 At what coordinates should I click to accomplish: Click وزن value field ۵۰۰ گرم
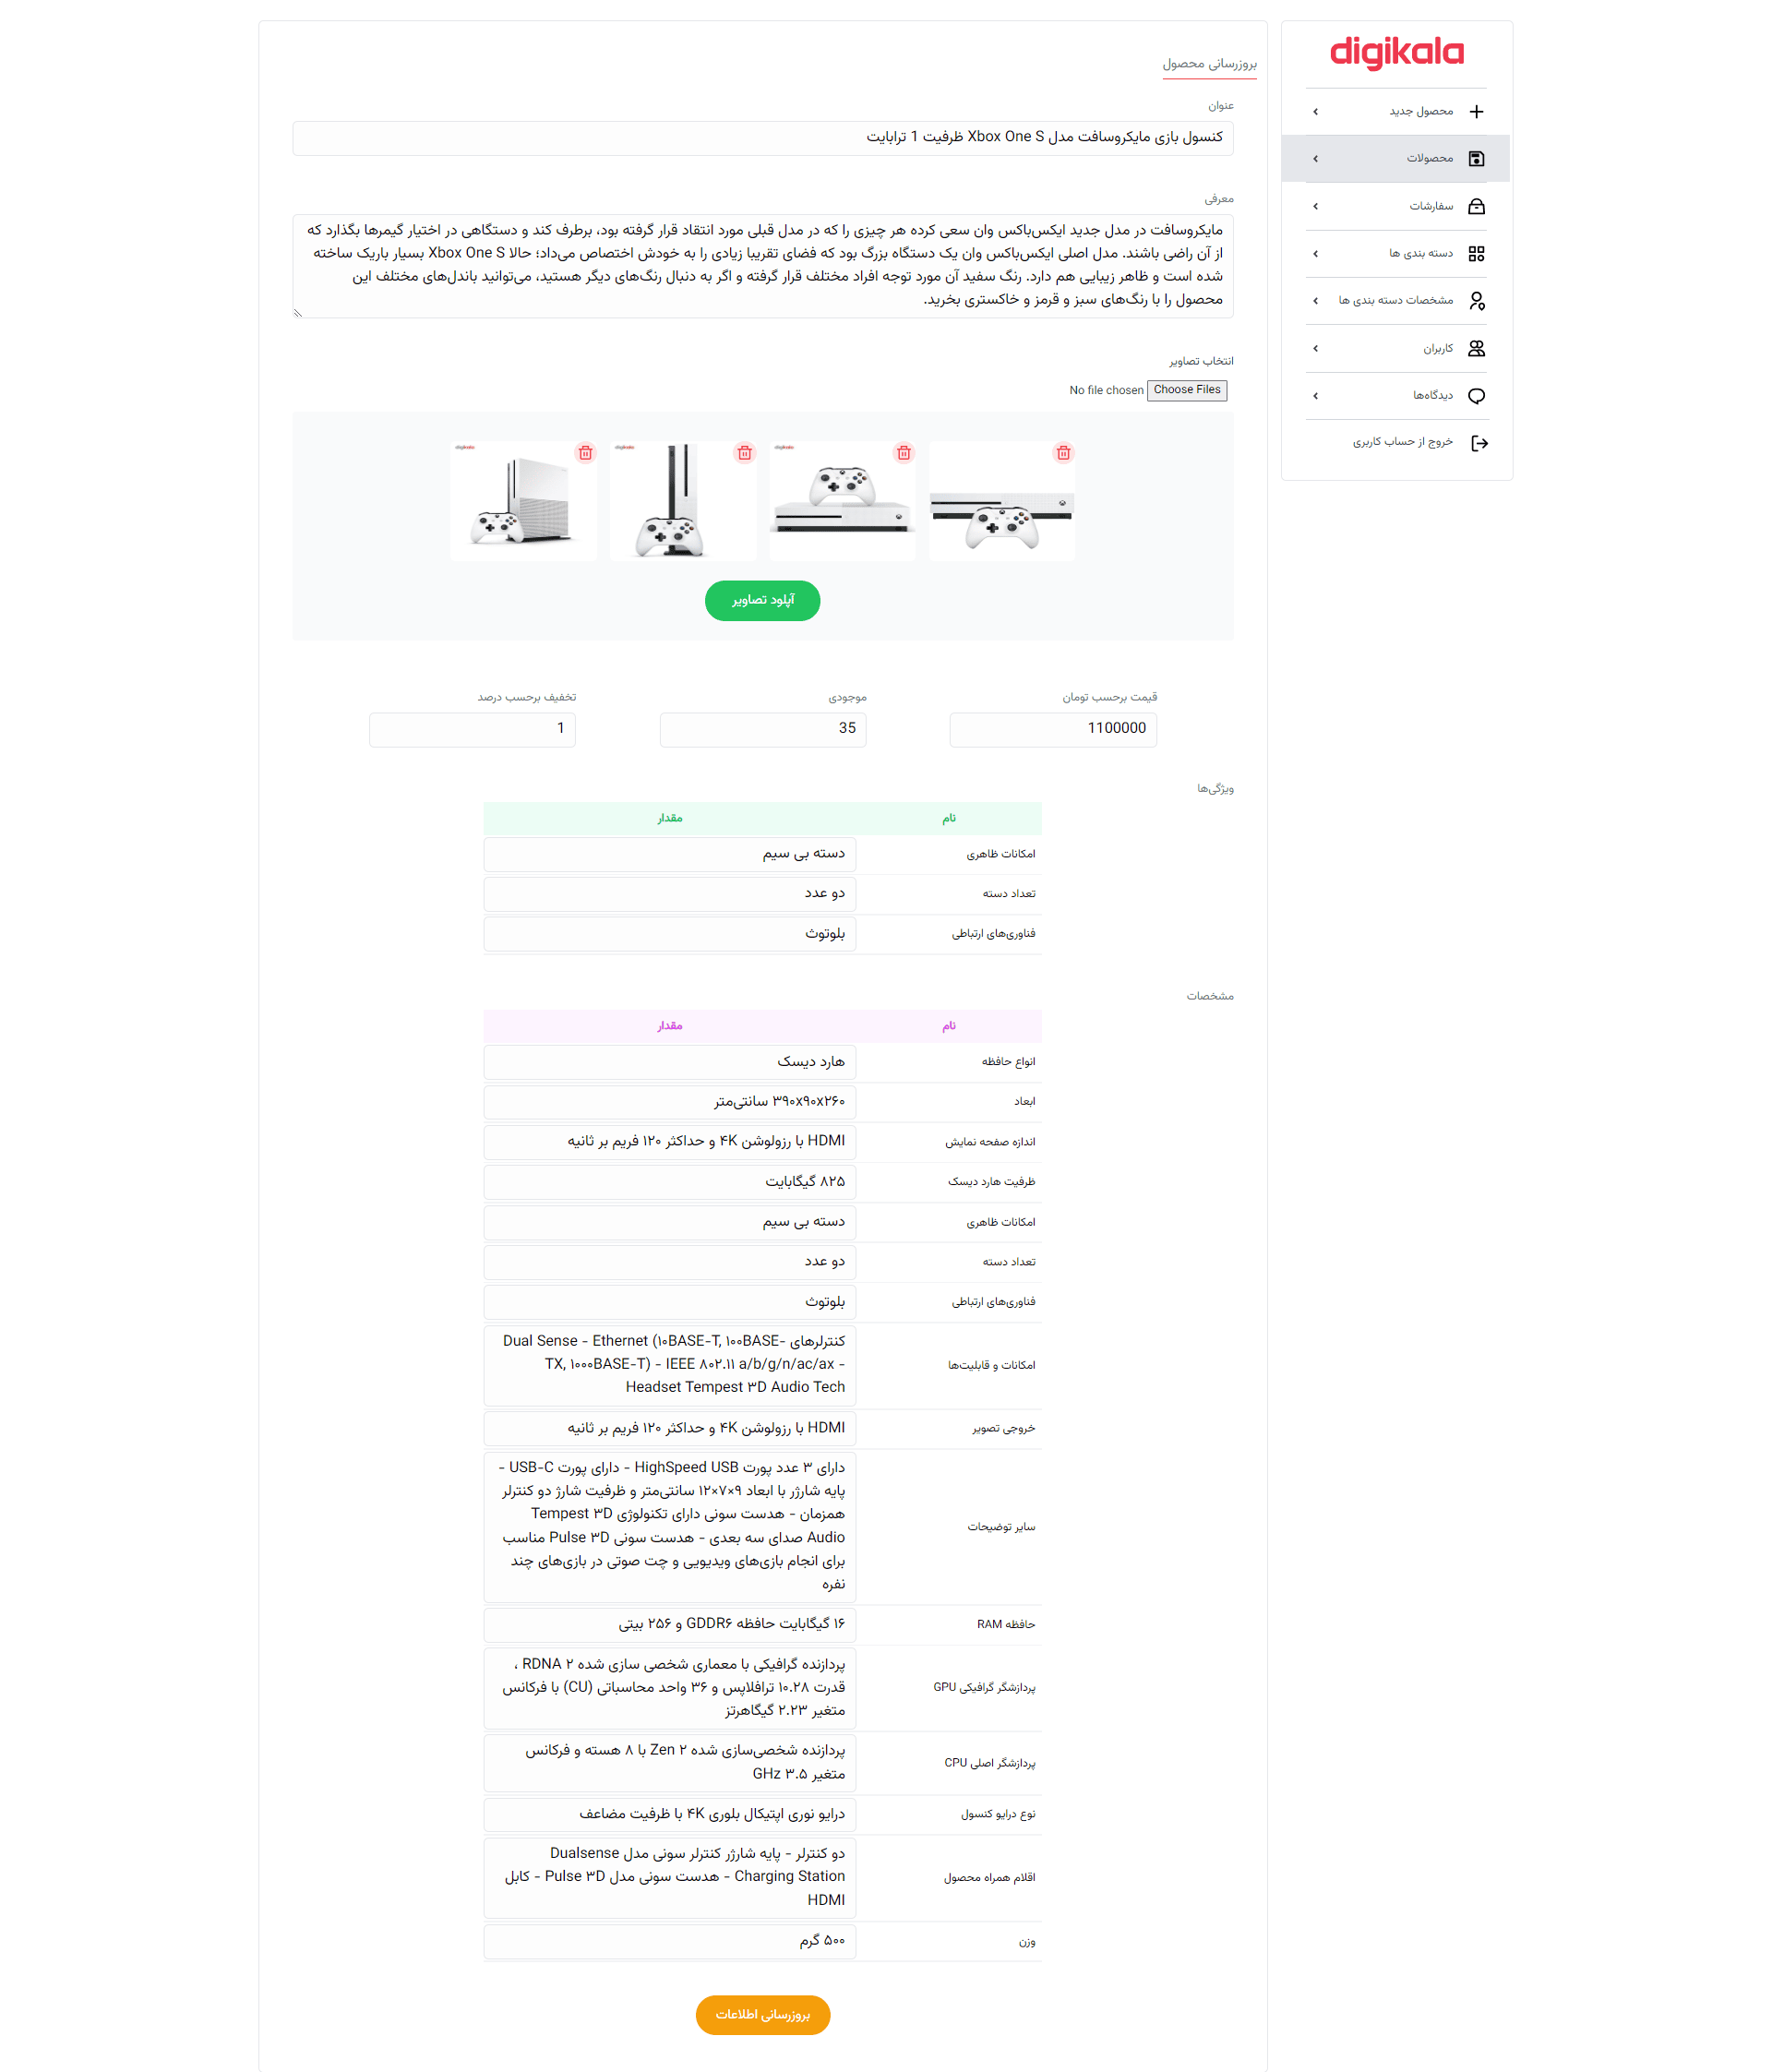pyautogui.click(x=670, y=1942)
